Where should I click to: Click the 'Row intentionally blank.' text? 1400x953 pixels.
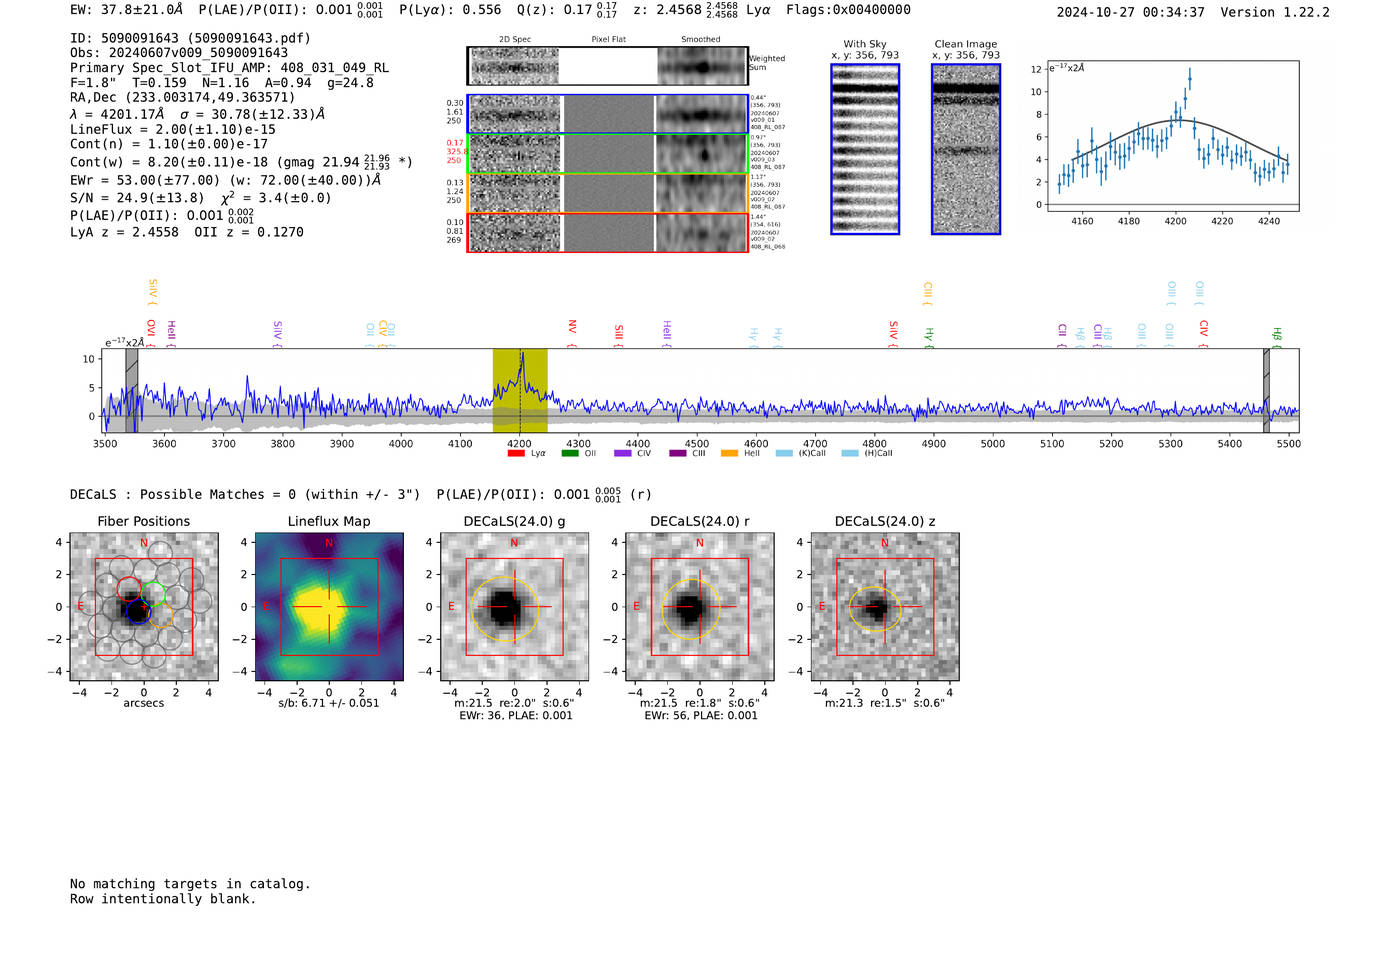click(x=163, y=899)
